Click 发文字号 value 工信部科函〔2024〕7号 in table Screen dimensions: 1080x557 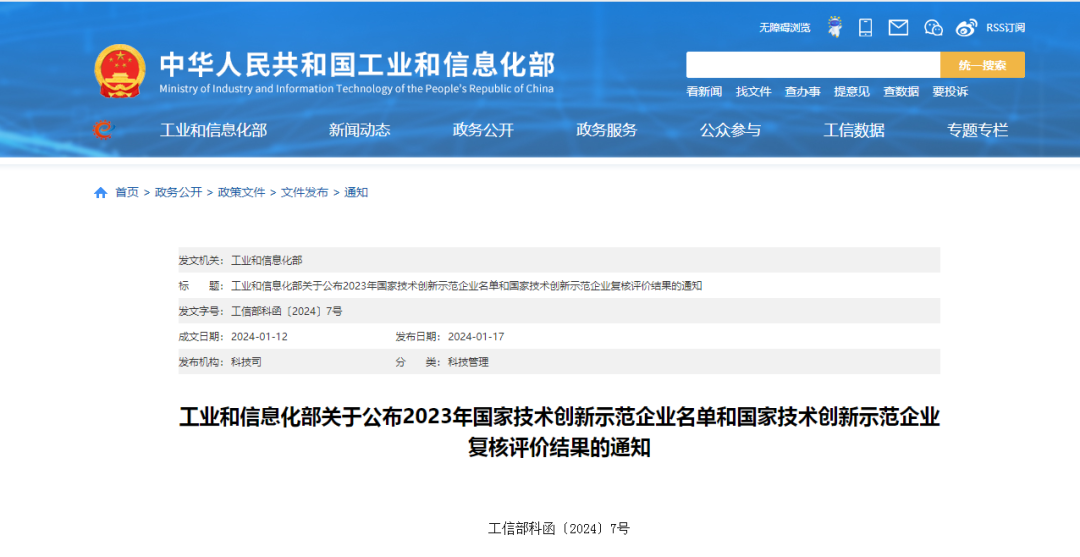point(287,311)
